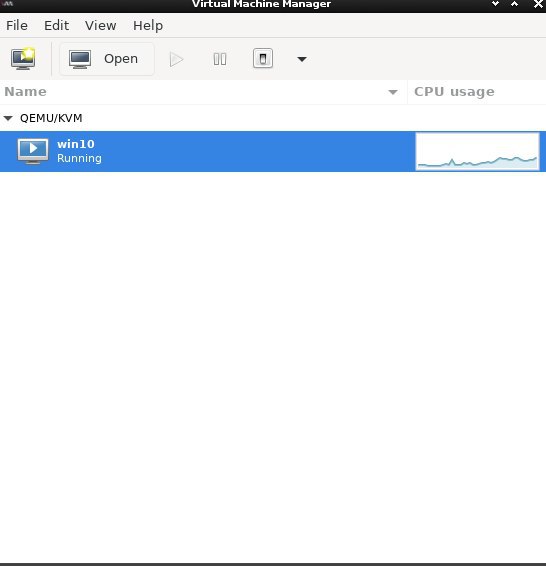
Task: Open the View menu
Action: [x=101, y=26]
